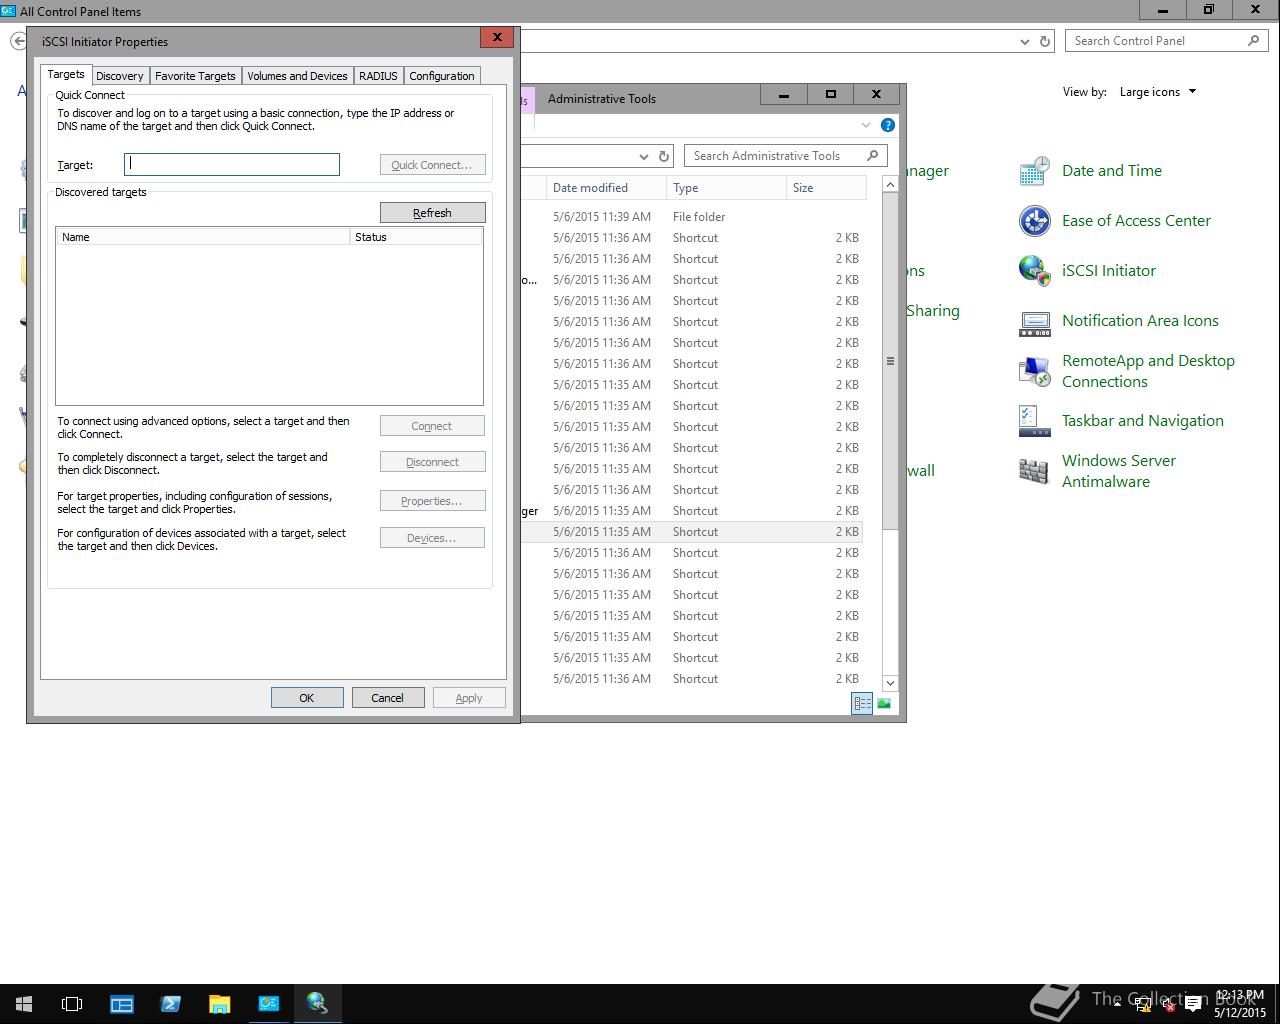Sort targets by the Status column

click(416, 237)
